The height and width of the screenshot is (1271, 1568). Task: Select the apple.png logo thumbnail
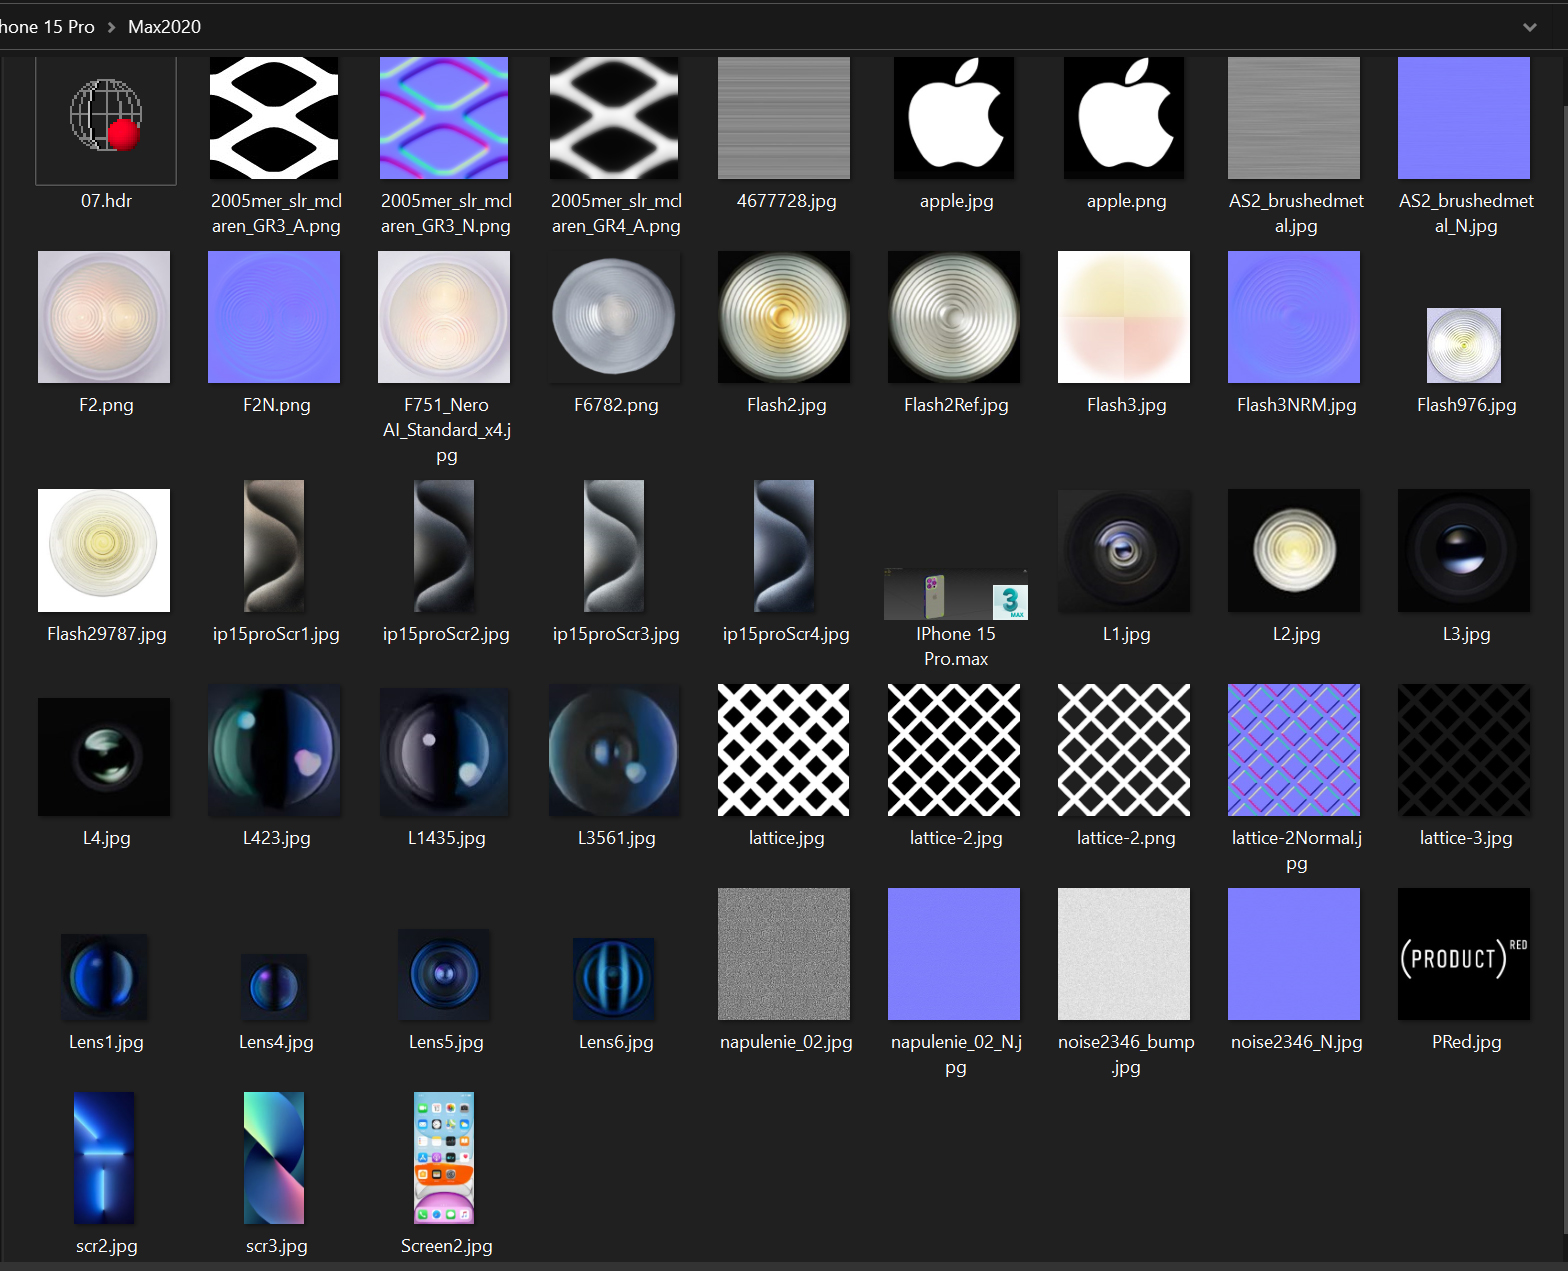1124,118
